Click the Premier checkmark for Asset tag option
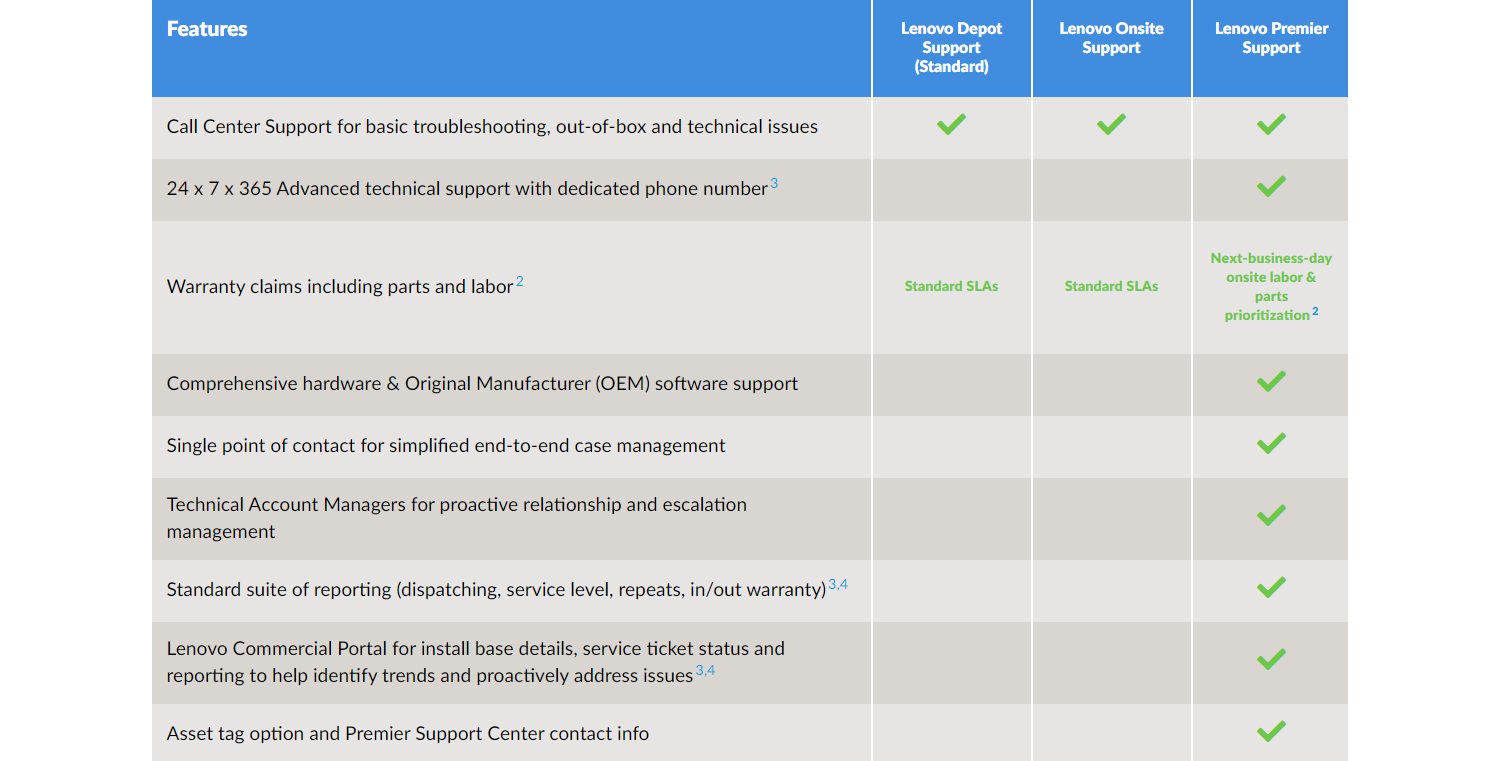Viewport: 1500px width, 761px height. point(1271,732)
